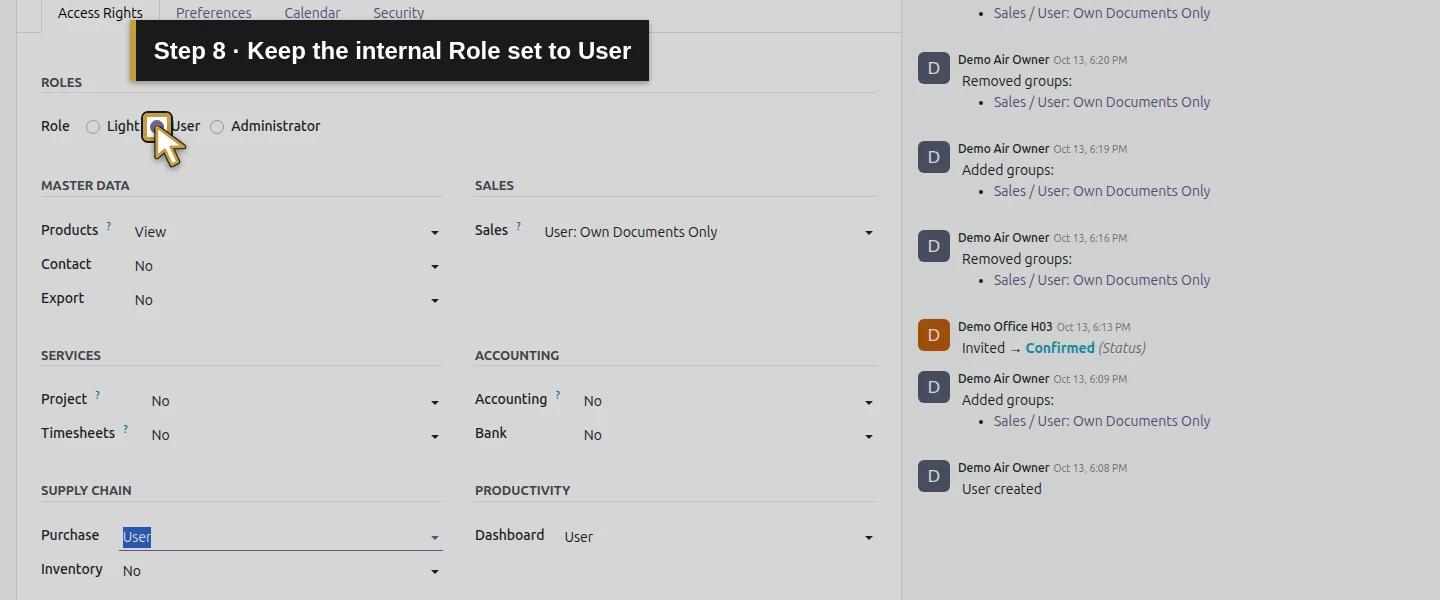Open Sales group link in 6:16 PM message

pos(1102,280)
